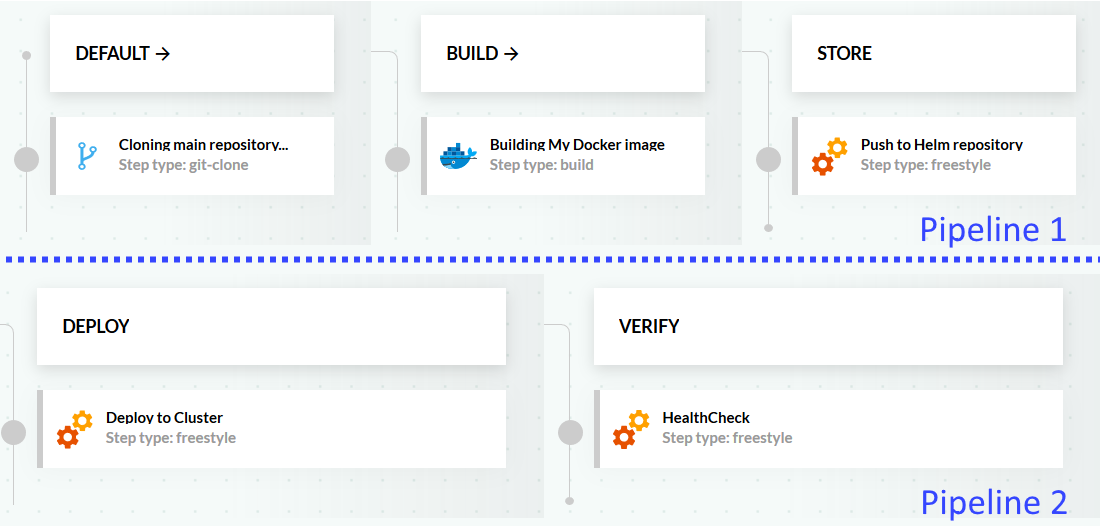Click the git-clone branch icon
The width and height of the screenshot is (1100, 526).
(x=87, y=156)
